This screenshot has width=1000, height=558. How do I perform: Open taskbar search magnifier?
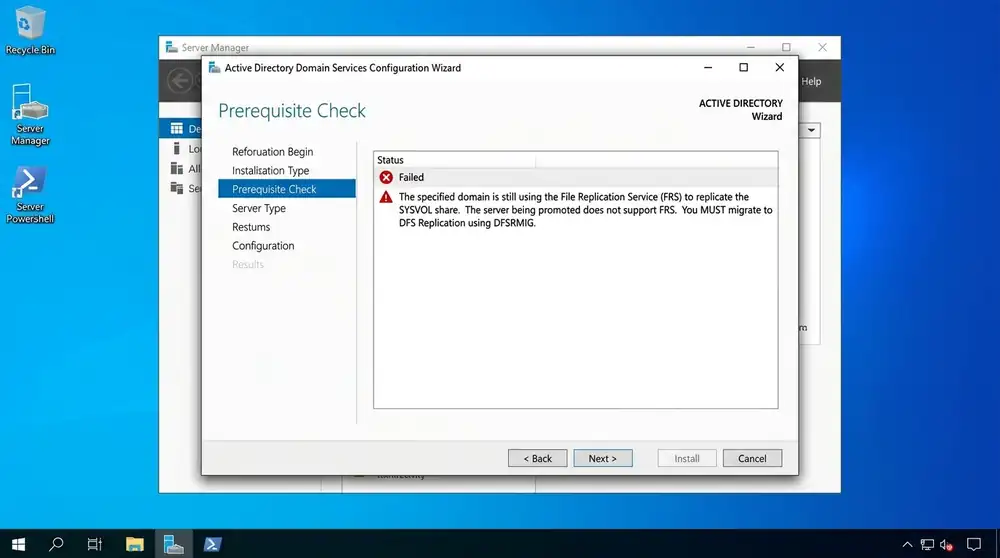(x=56, y=544)
